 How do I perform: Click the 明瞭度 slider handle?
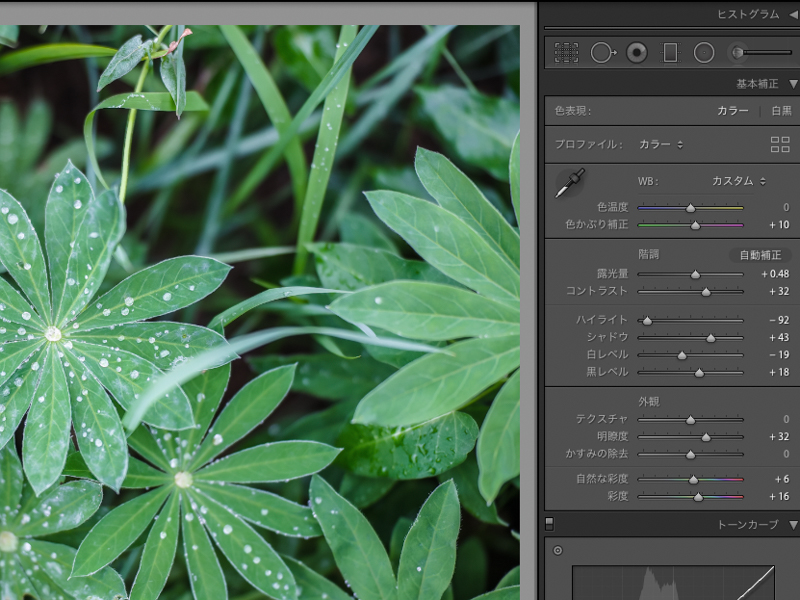coord(706,437)
